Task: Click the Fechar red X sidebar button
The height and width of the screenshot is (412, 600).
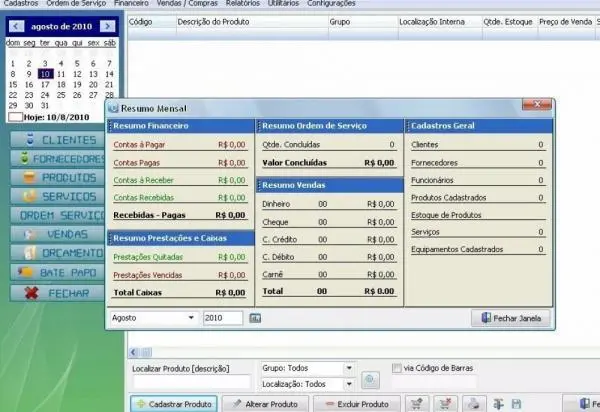Action: 60,293
